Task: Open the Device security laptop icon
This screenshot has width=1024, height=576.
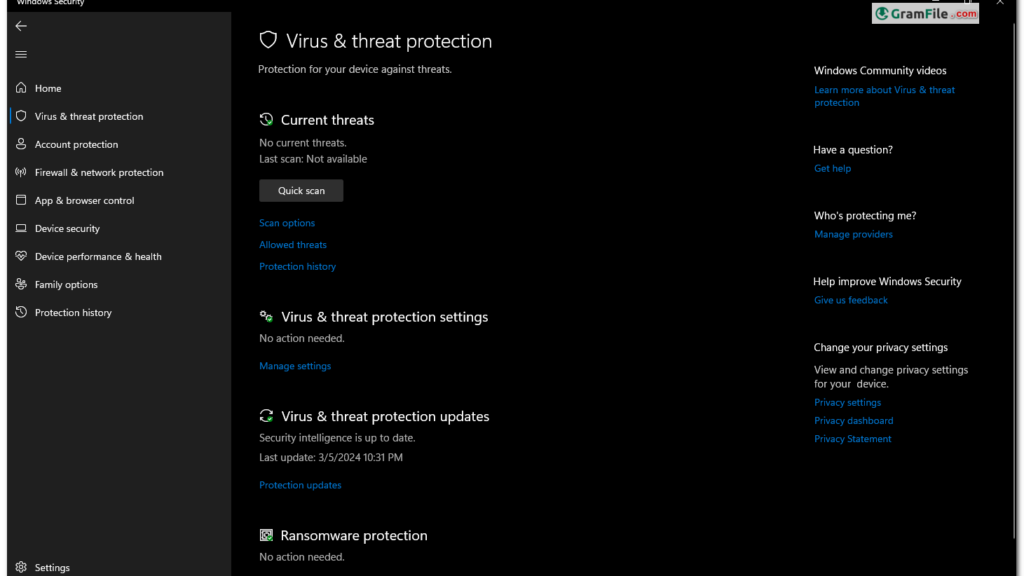Action: click(21, 228)
